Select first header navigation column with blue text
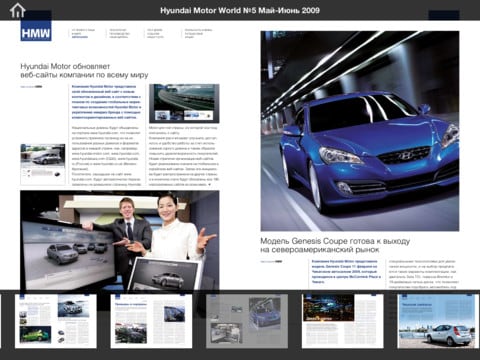 (x=83, y=33)
